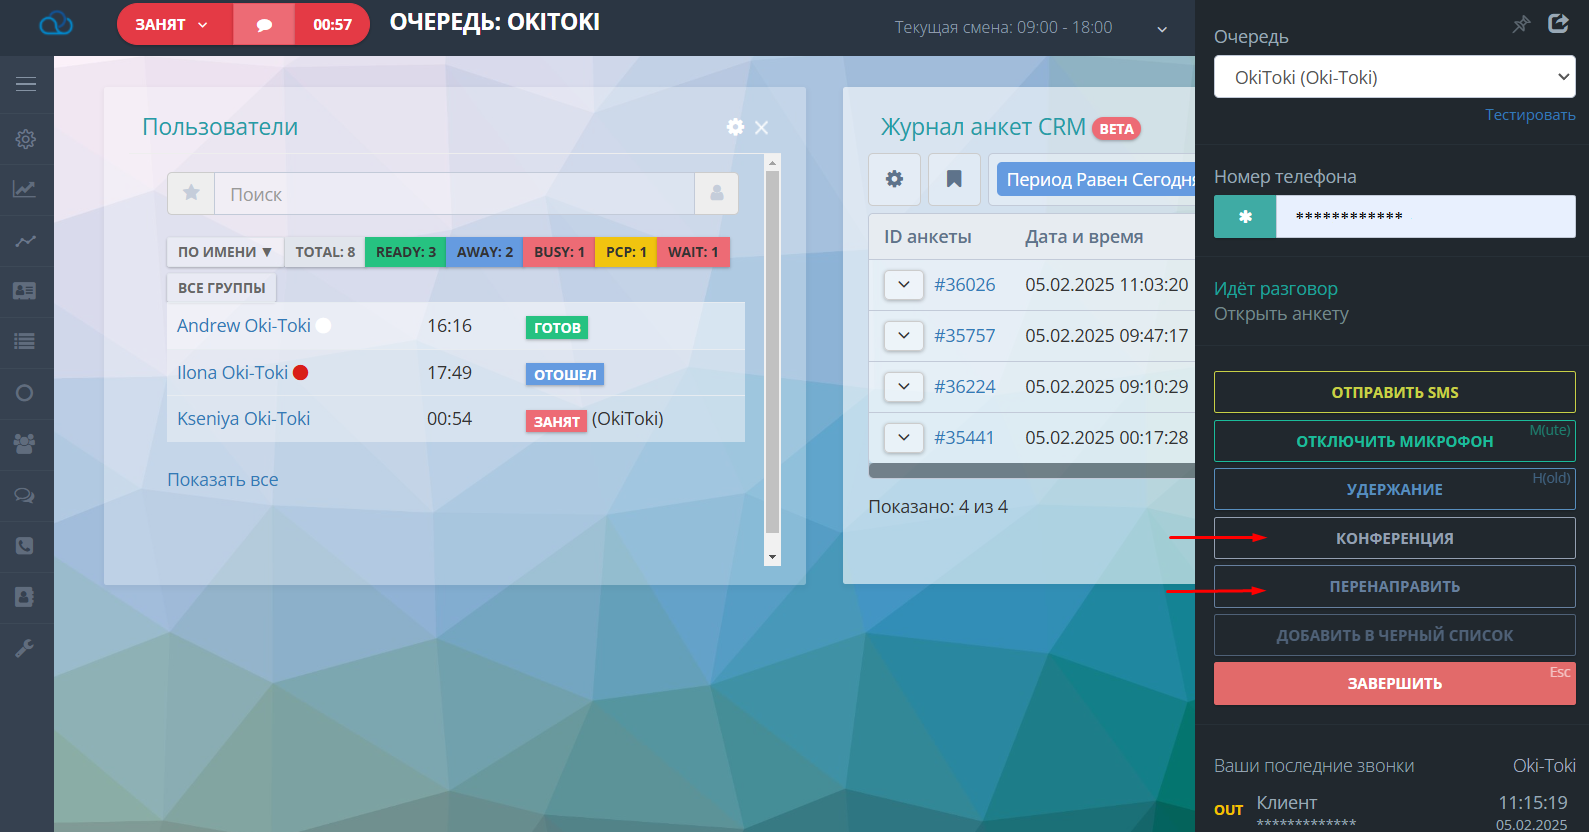Show all users via TOTAL: 8

[325, 252]
